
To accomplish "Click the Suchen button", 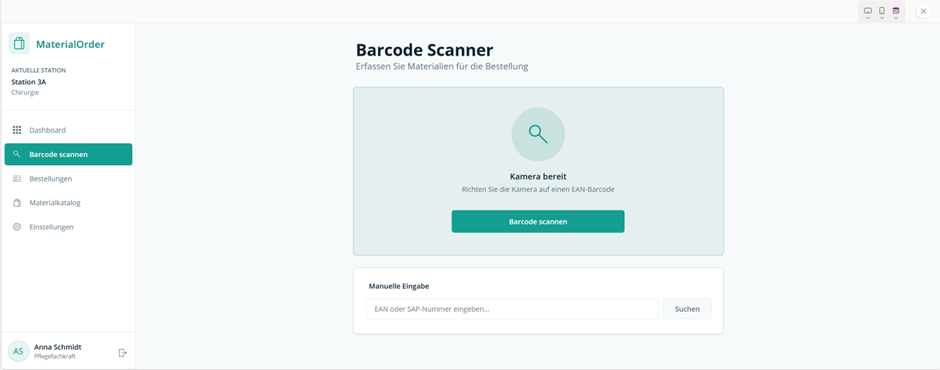I will [x=687, y=309].
